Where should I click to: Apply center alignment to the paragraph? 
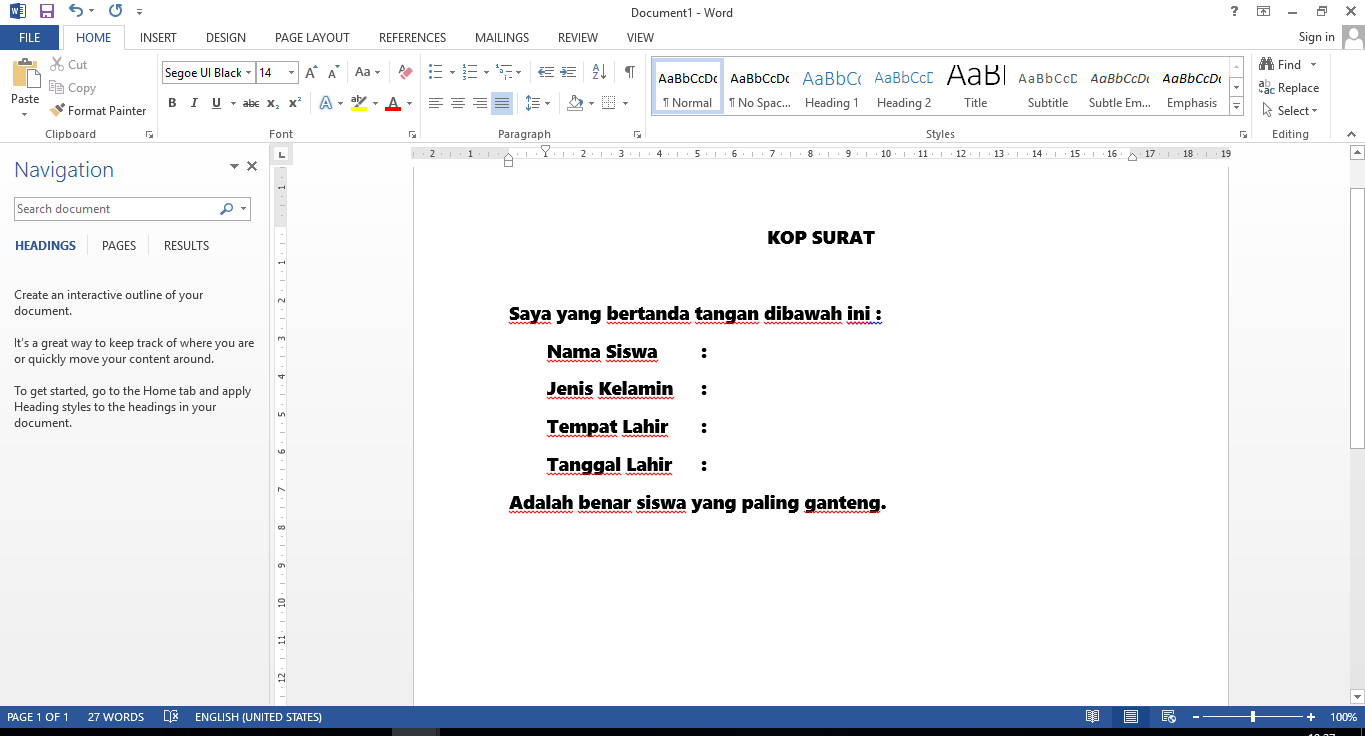457,102
